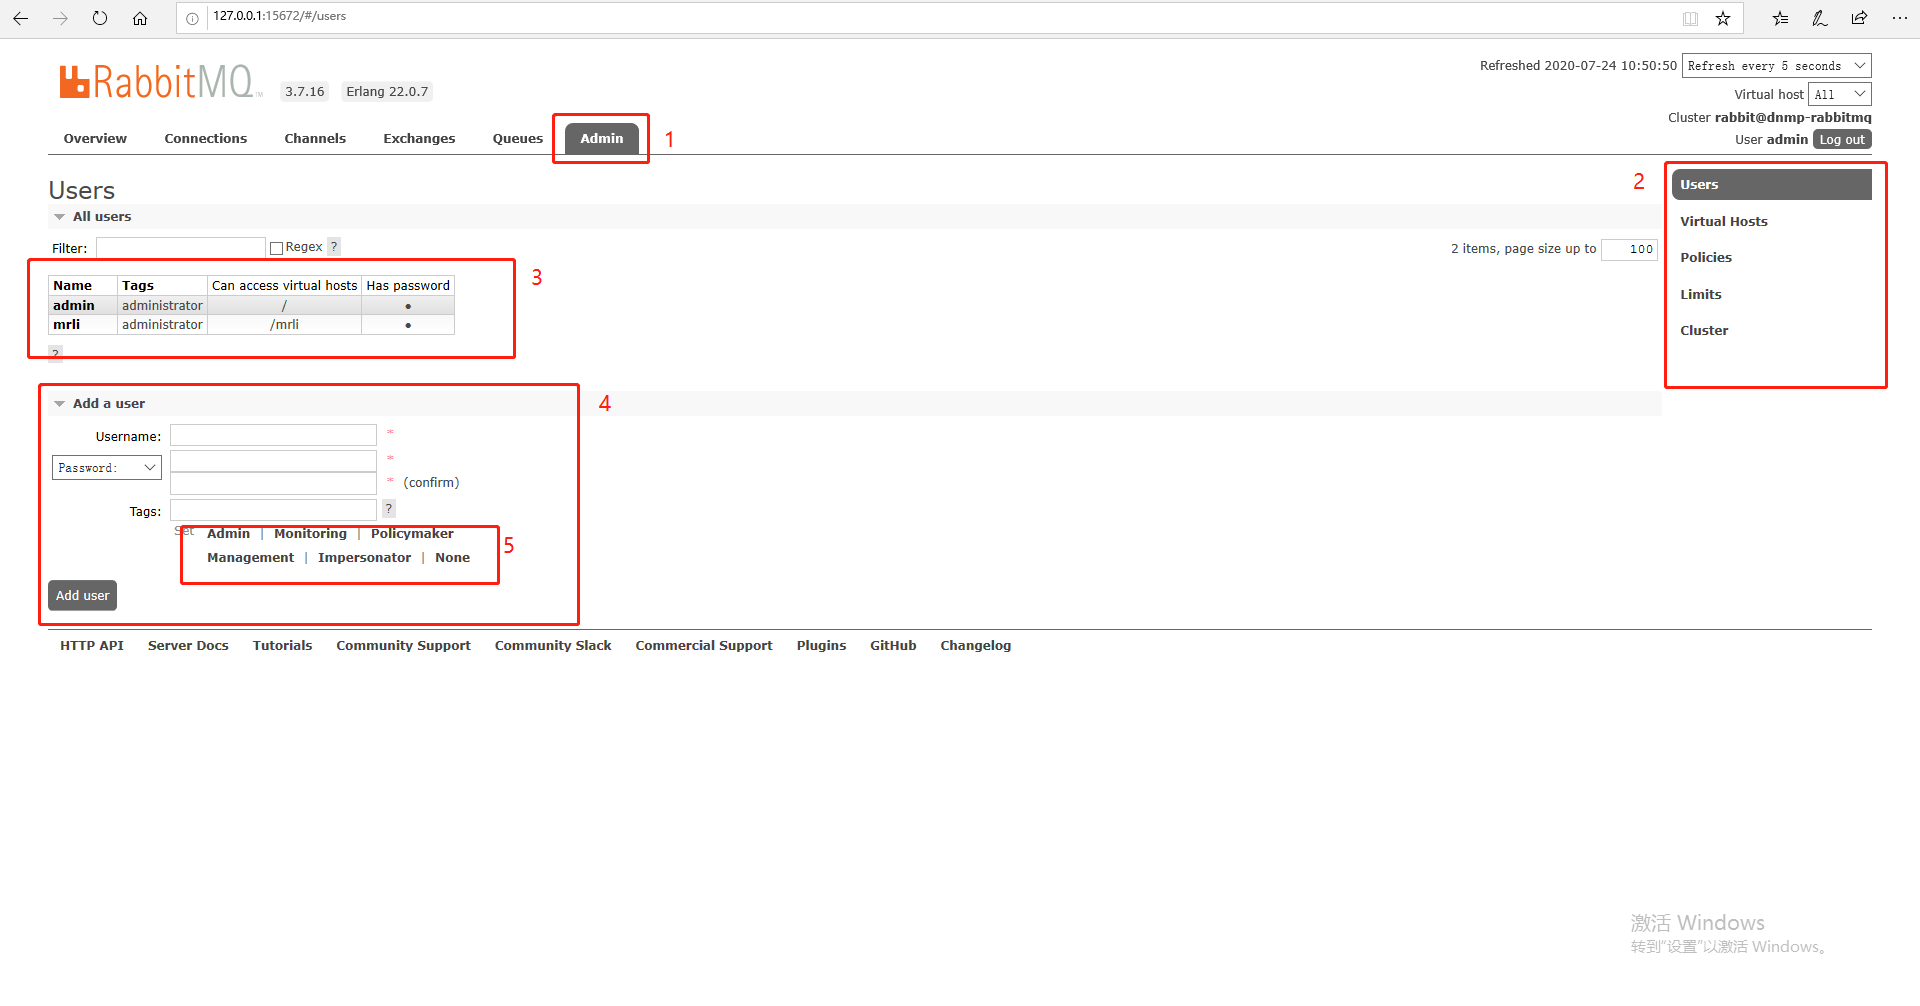Click the share page icon
Image resolution: width=1920 pixels, height=1006 pixels.
click(1859, 18)
